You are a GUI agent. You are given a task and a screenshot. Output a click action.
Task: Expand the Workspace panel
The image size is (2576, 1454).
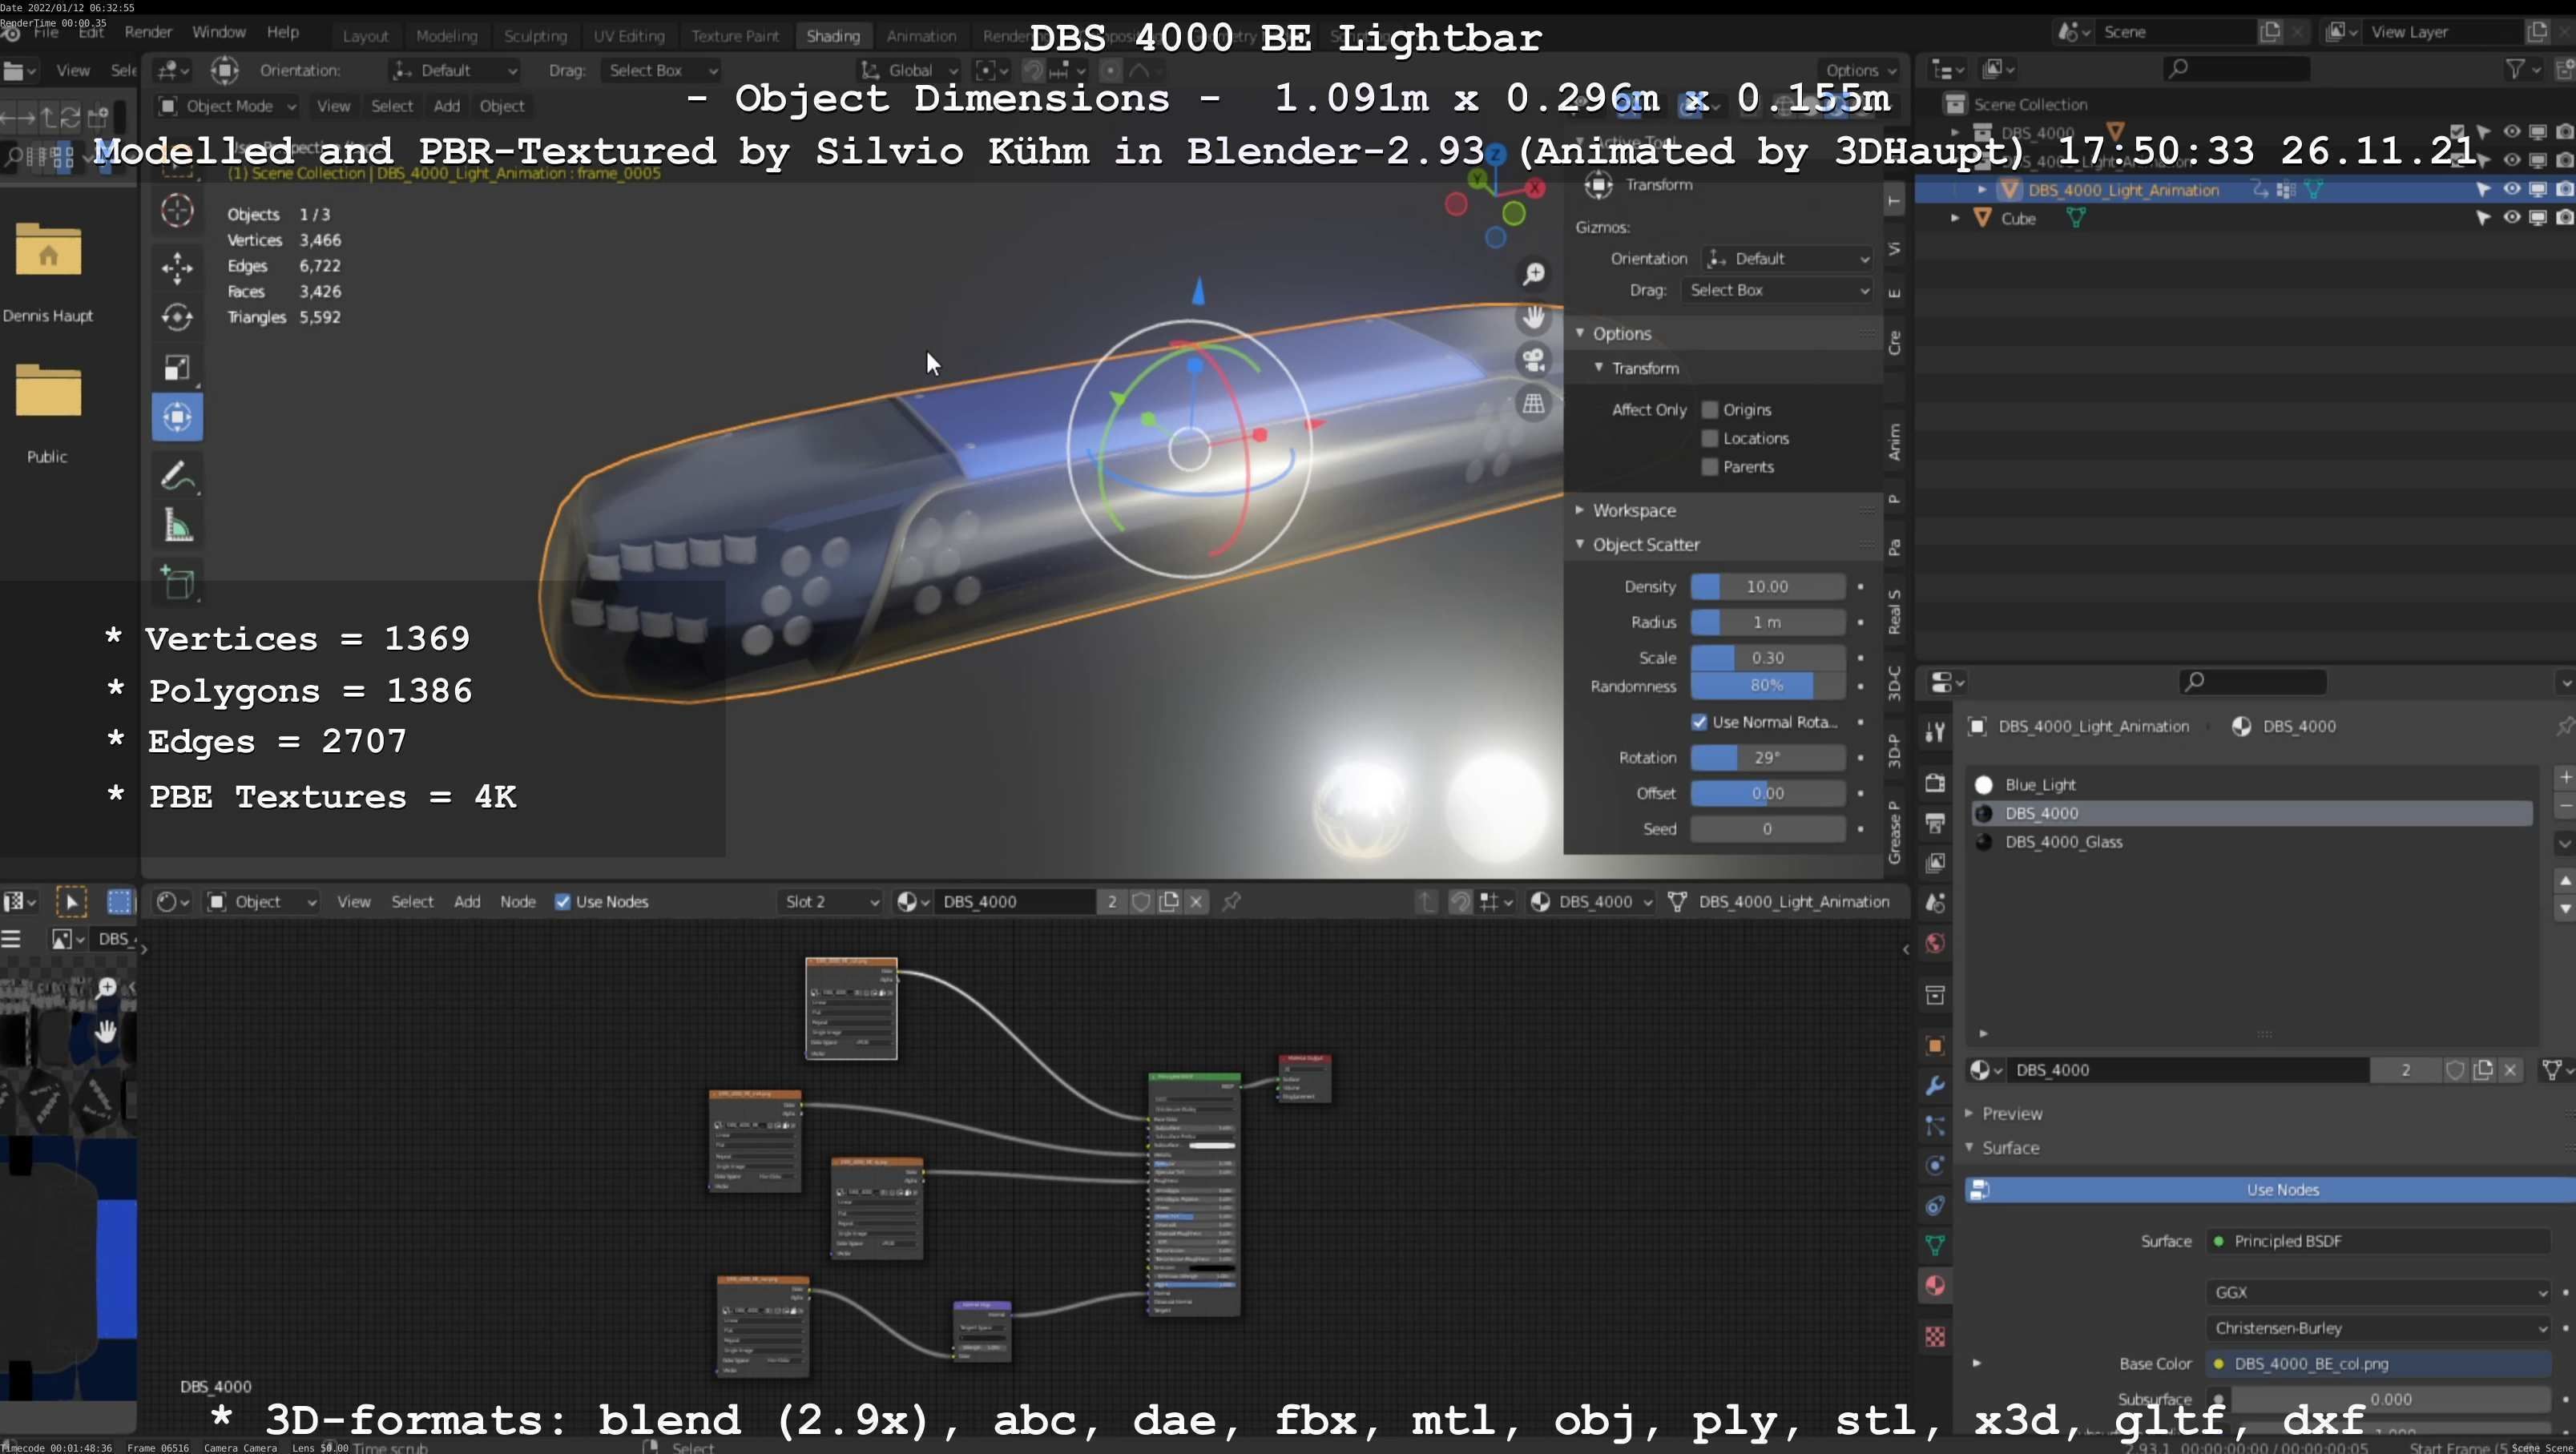pos(1580,510)
